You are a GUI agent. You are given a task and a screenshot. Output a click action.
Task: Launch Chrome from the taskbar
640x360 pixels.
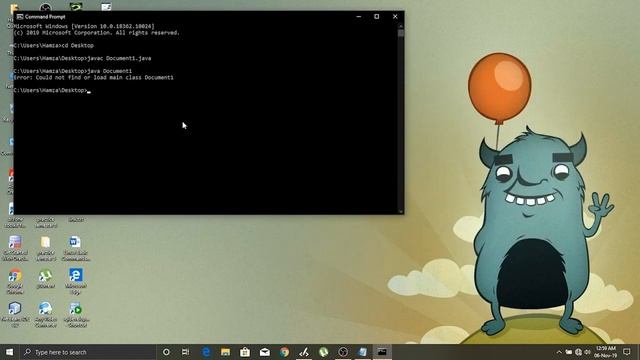pyautogui.click(x=284, y=352)
